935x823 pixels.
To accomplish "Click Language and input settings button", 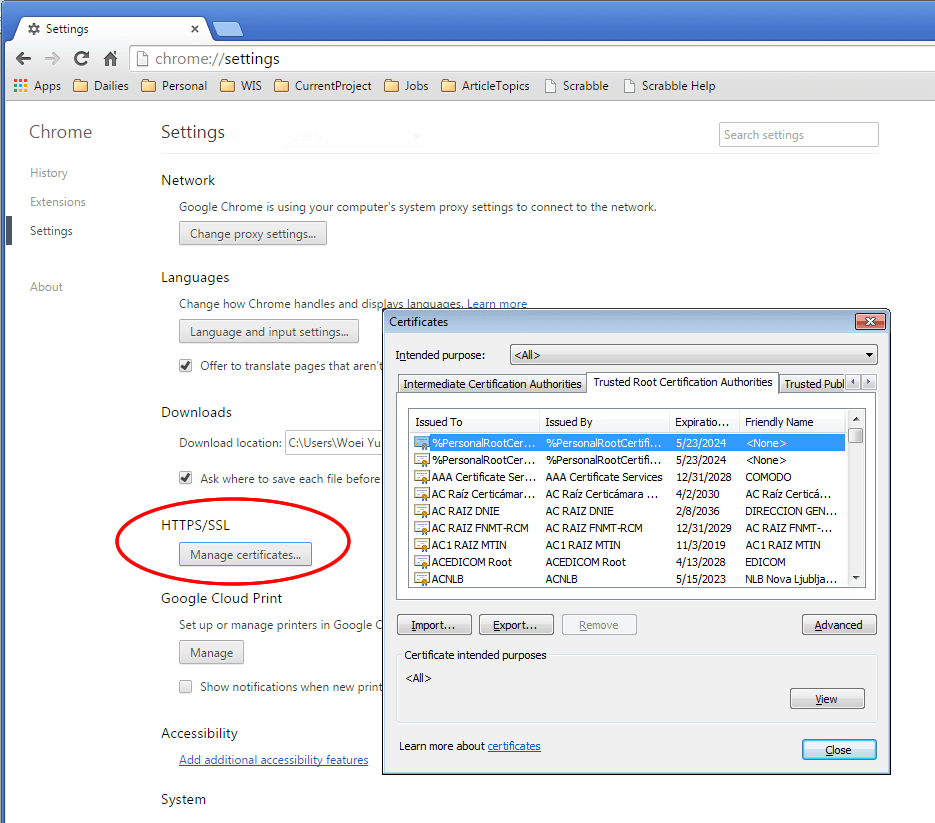I will (269, 331).
